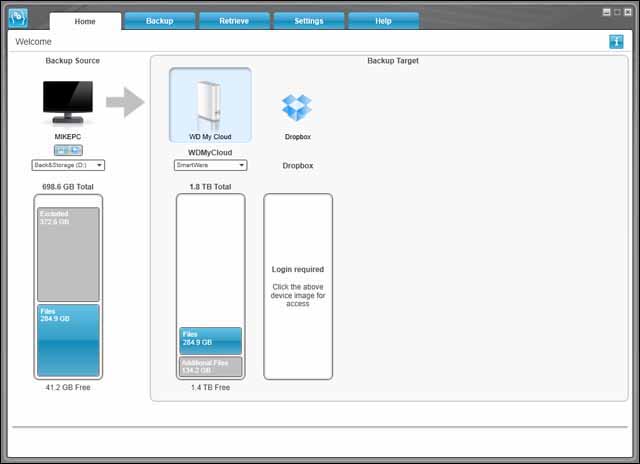Click the target Files 284.9 GB segment

pos(210,340)
